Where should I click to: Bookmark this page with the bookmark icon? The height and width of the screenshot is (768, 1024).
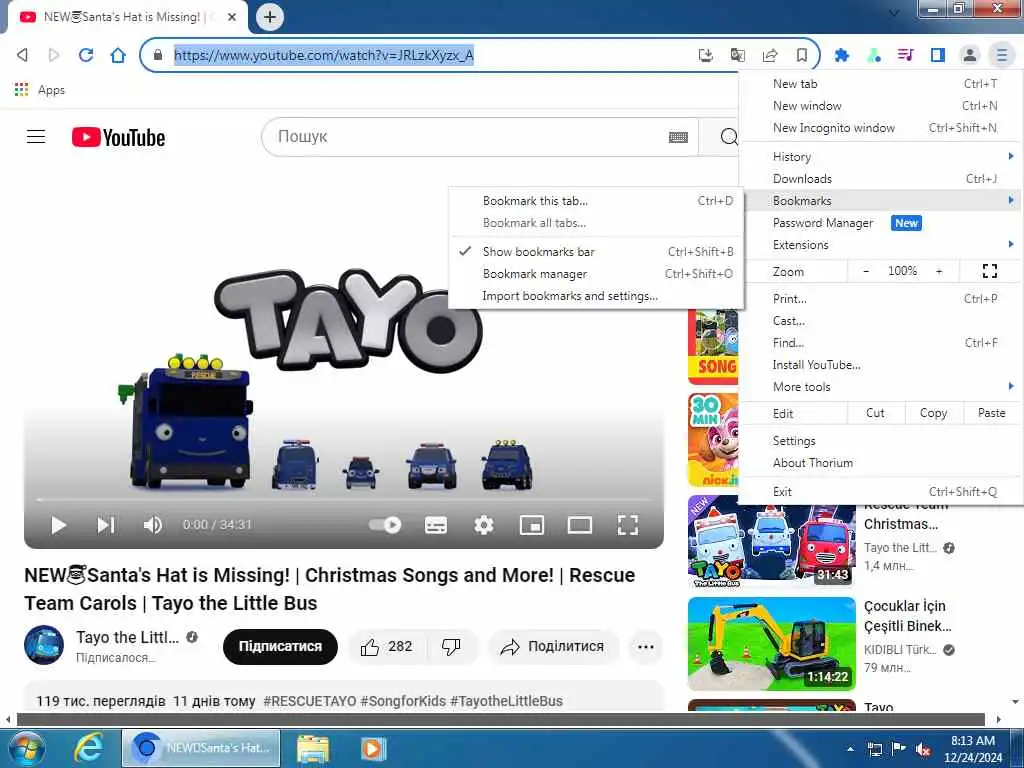coord(802,55)
